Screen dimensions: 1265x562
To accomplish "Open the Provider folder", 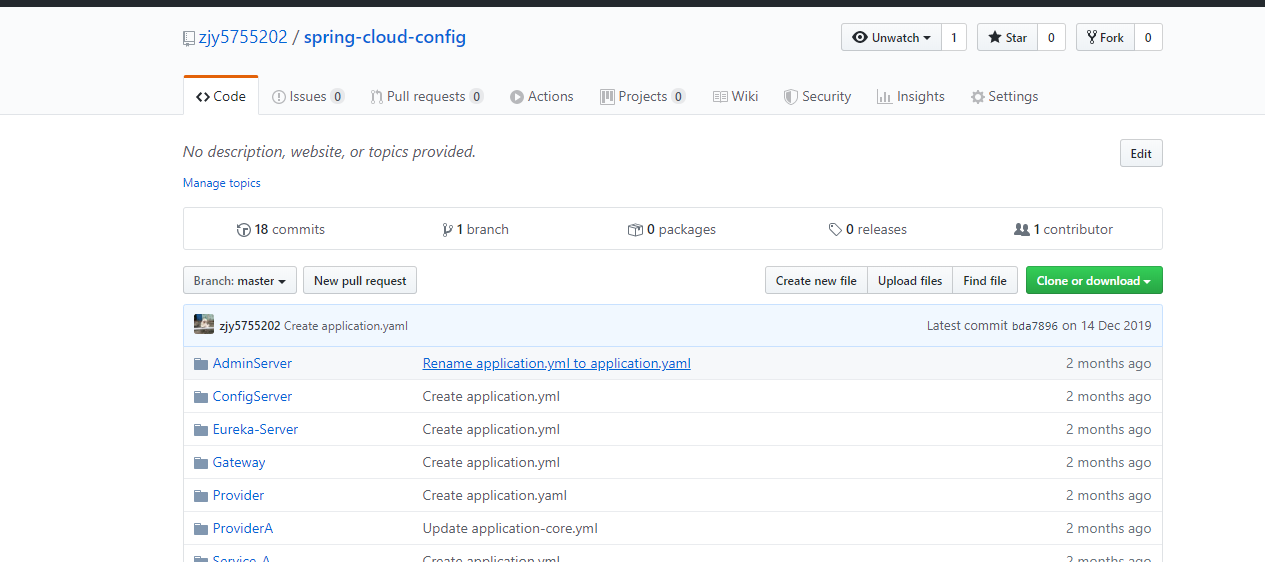I will click(x=238, y=496).
